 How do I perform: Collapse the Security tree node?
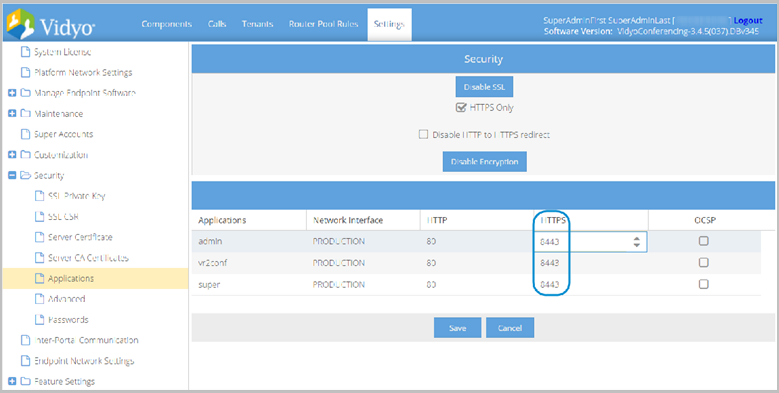click(13, 175)
